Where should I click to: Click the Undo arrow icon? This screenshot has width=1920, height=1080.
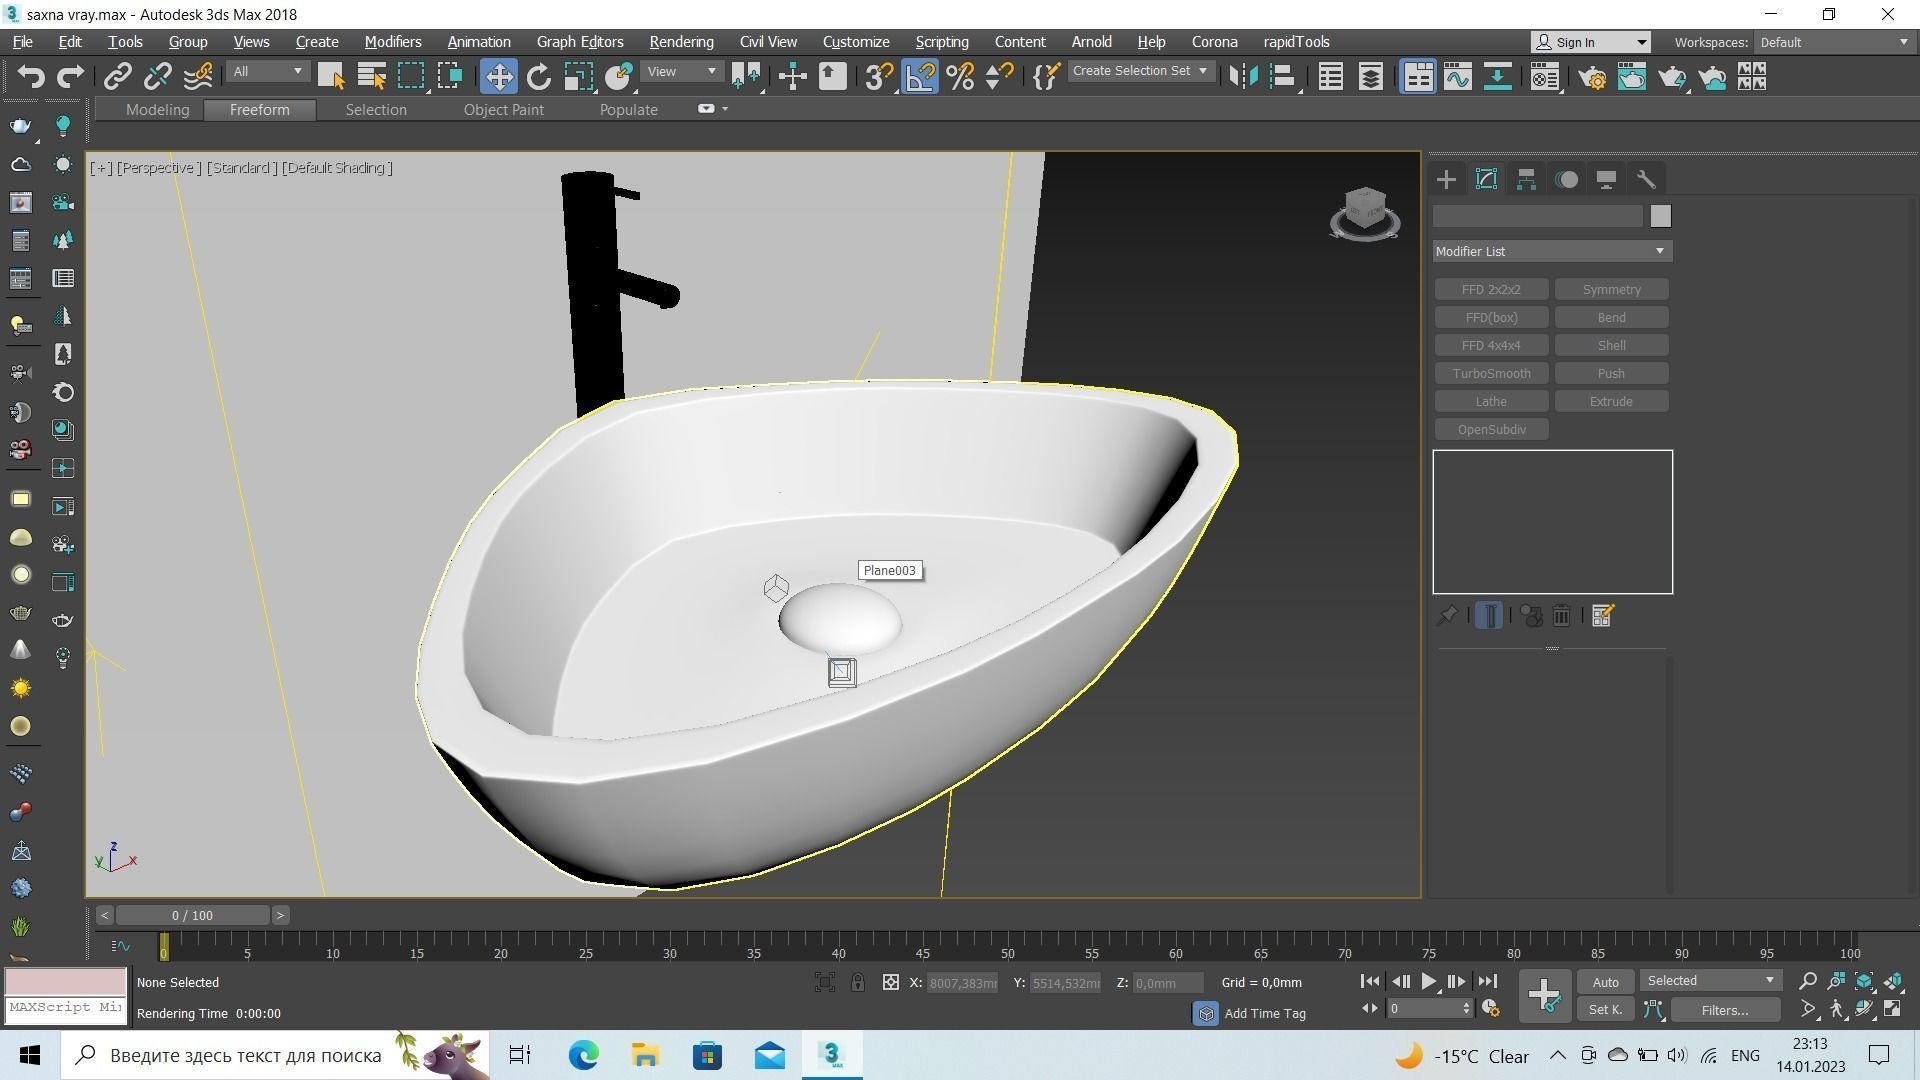tap(31, 77)
